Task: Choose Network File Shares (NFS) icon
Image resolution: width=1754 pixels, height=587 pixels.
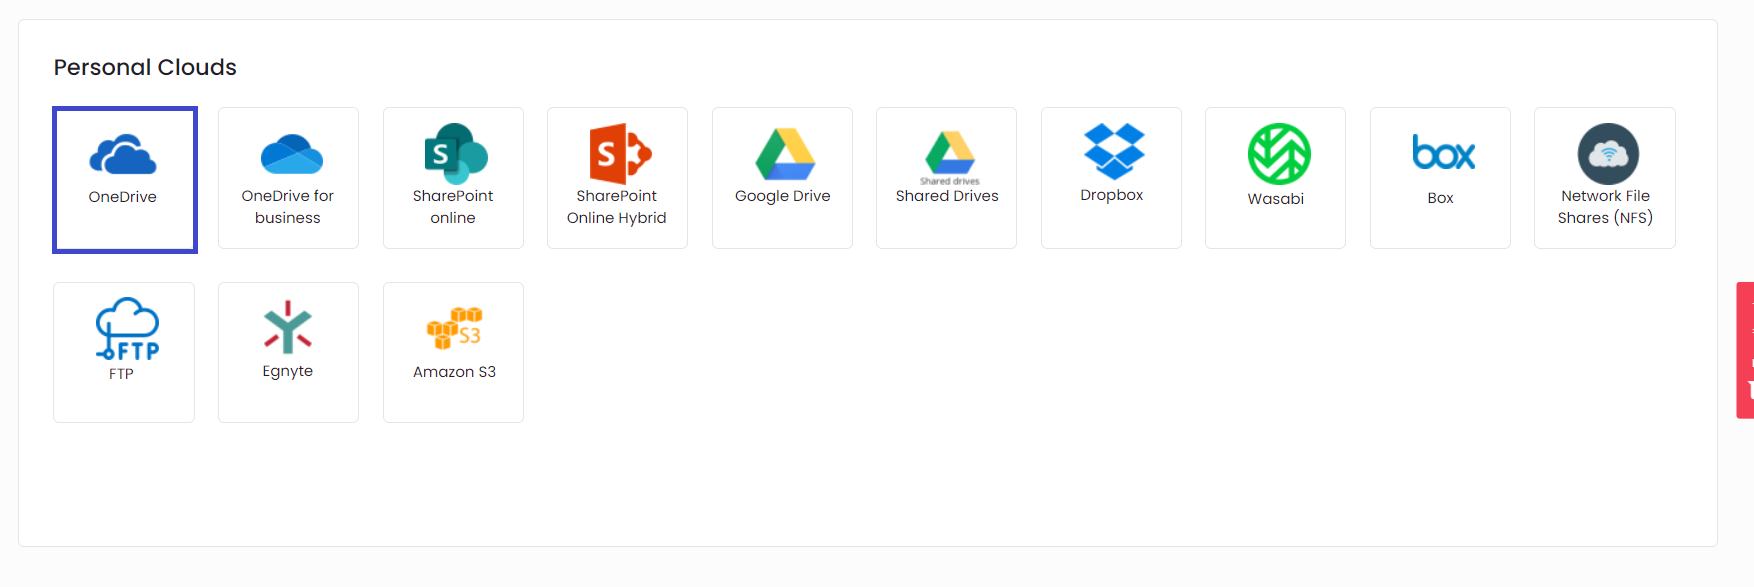Action: 1608,154
